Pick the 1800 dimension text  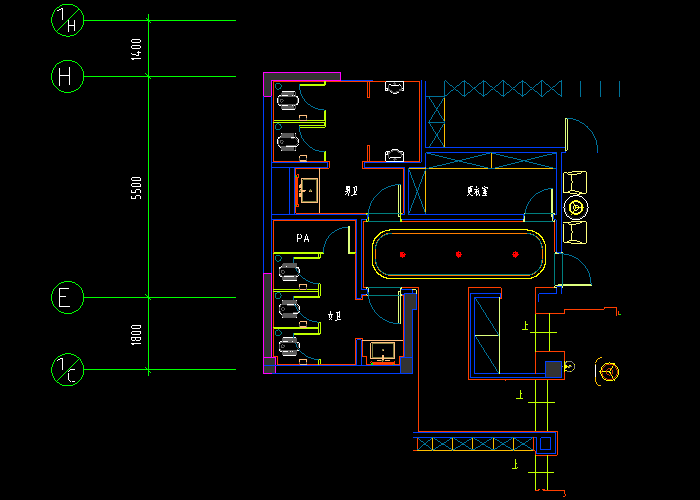pos(137,335)
